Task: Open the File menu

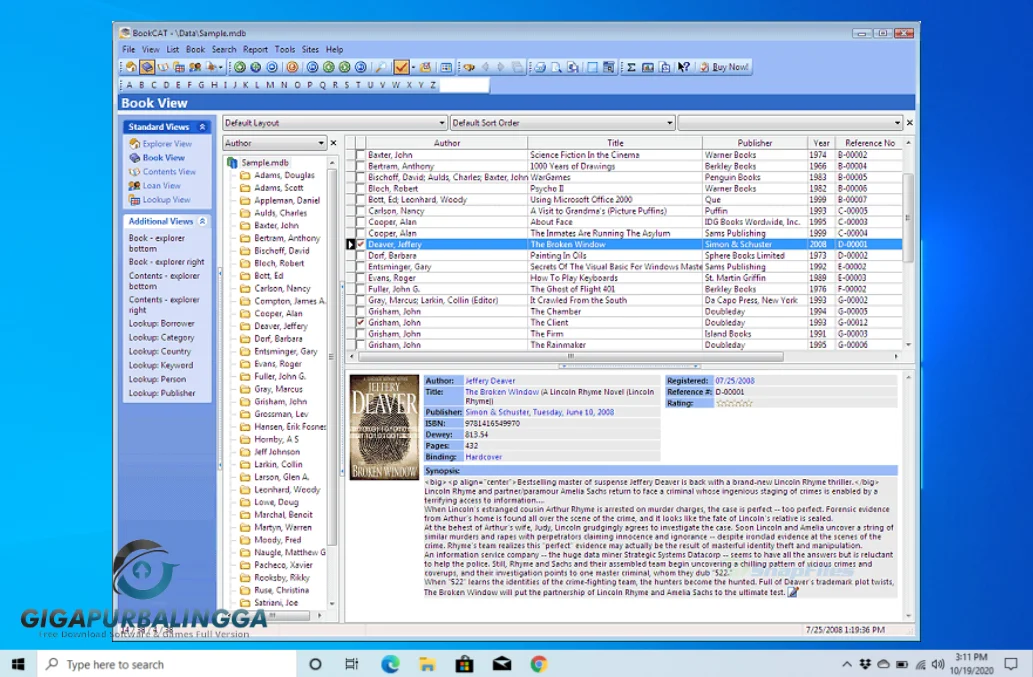Action: pos(128,49)
